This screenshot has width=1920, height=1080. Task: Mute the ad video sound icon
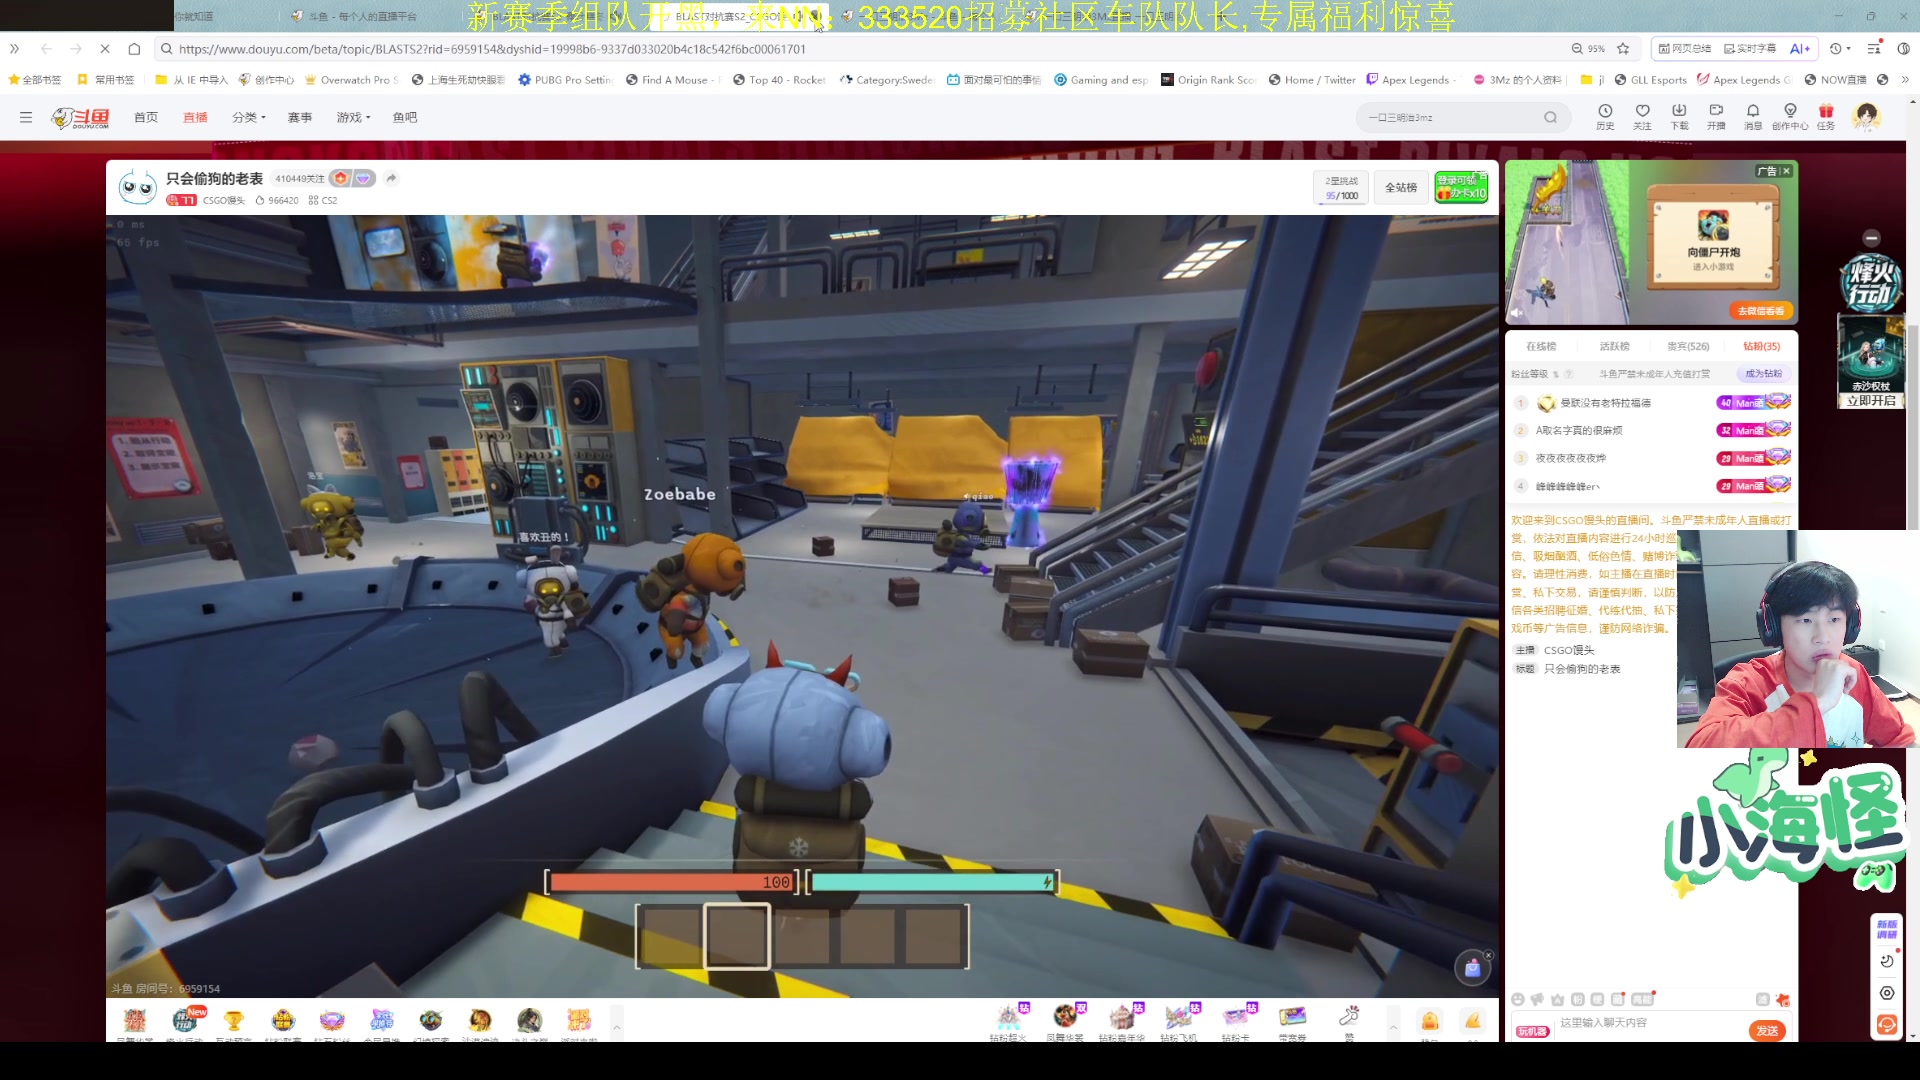[x=1517, y=313]
